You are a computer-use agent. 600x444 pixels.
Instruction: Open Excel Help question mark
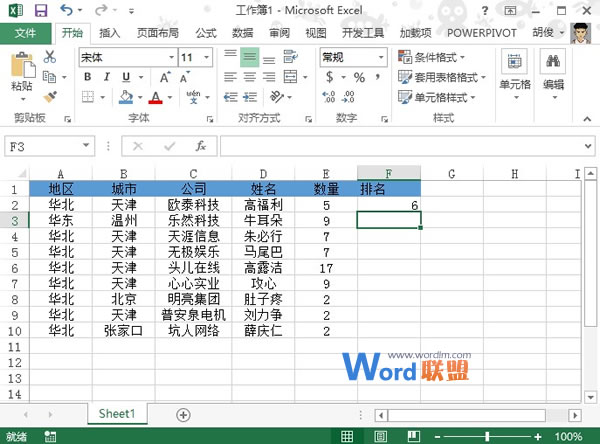click(x=485, y=11)
